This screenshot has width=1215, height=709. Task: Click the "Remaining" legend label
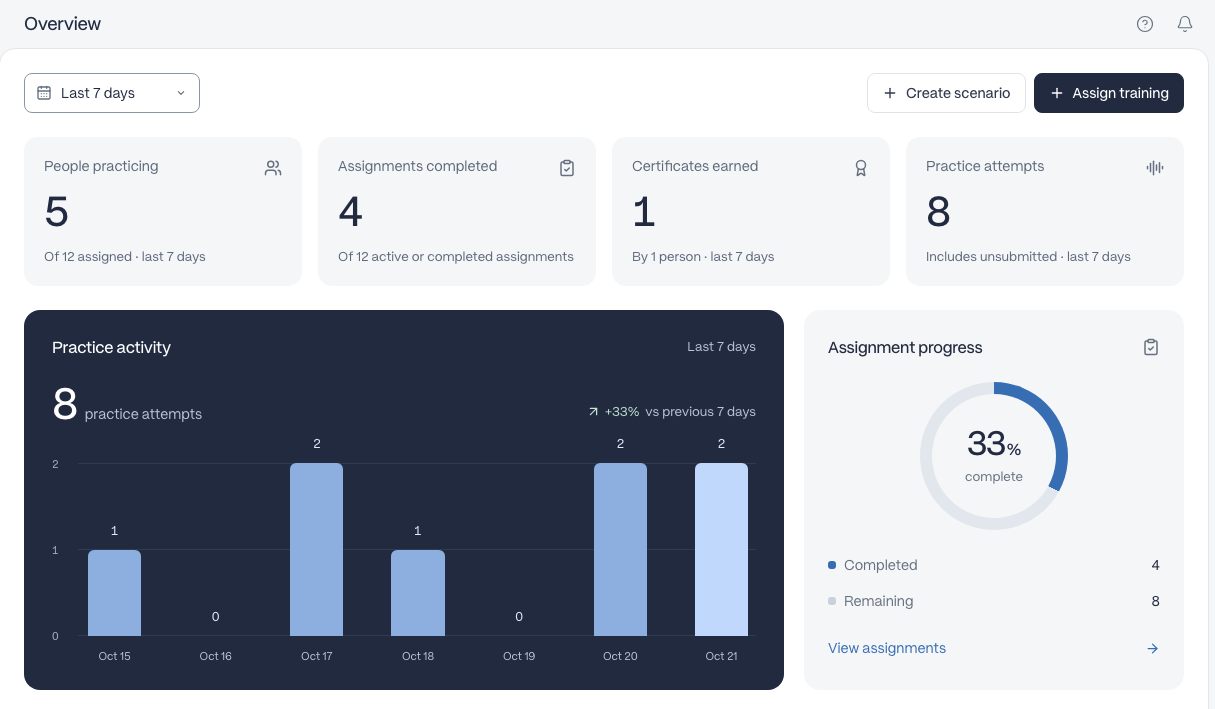pyautogui.click(x=878, y=601)
